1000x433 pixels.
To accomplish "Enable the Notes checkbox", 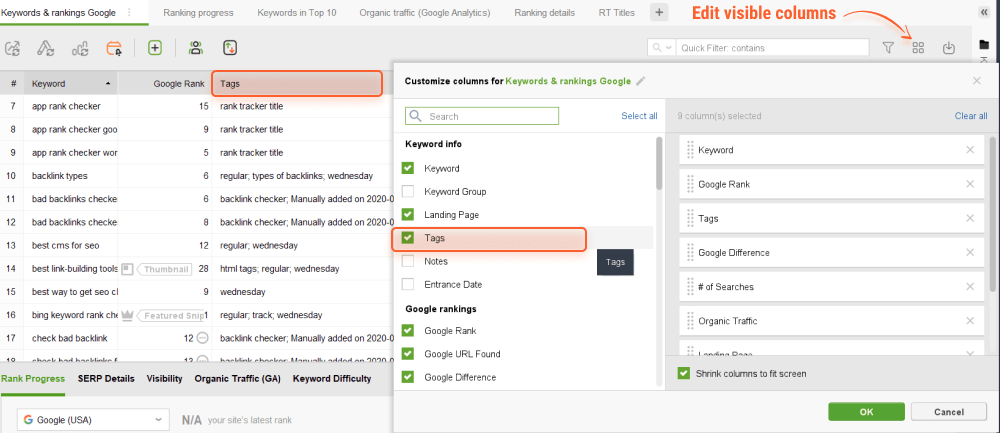I will 408,261.
